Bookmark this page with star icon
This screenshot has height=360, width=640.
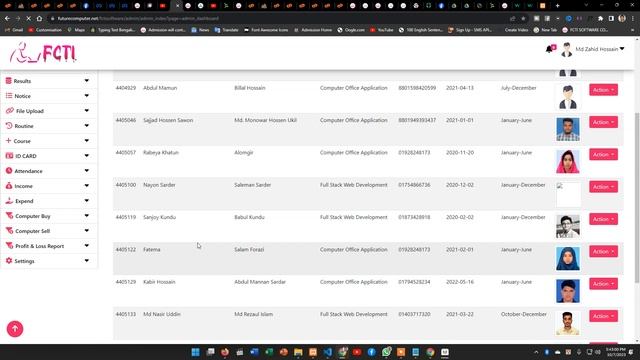pyautogui.click(x=523, y=18)
